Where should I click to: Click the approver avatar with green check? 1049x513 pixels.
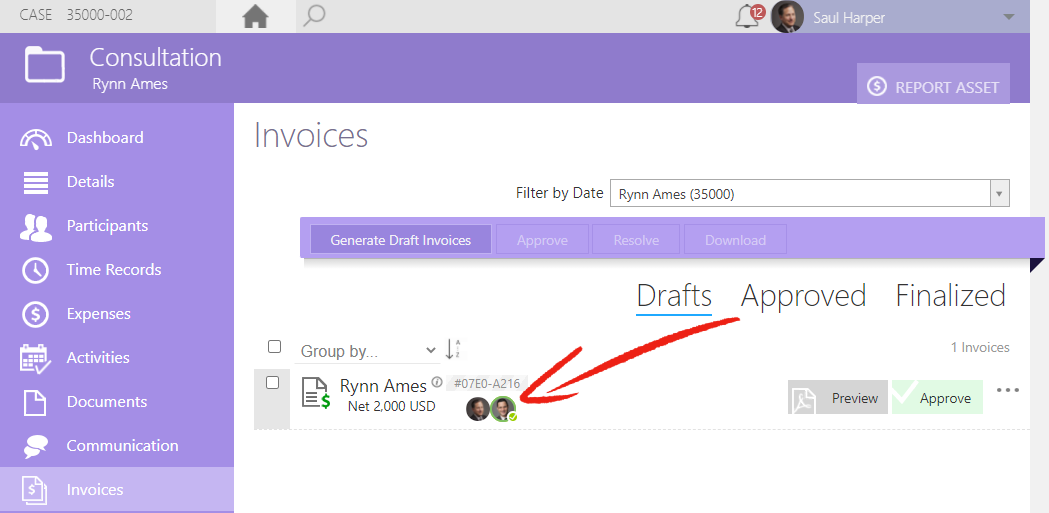(x=503, y=409)
